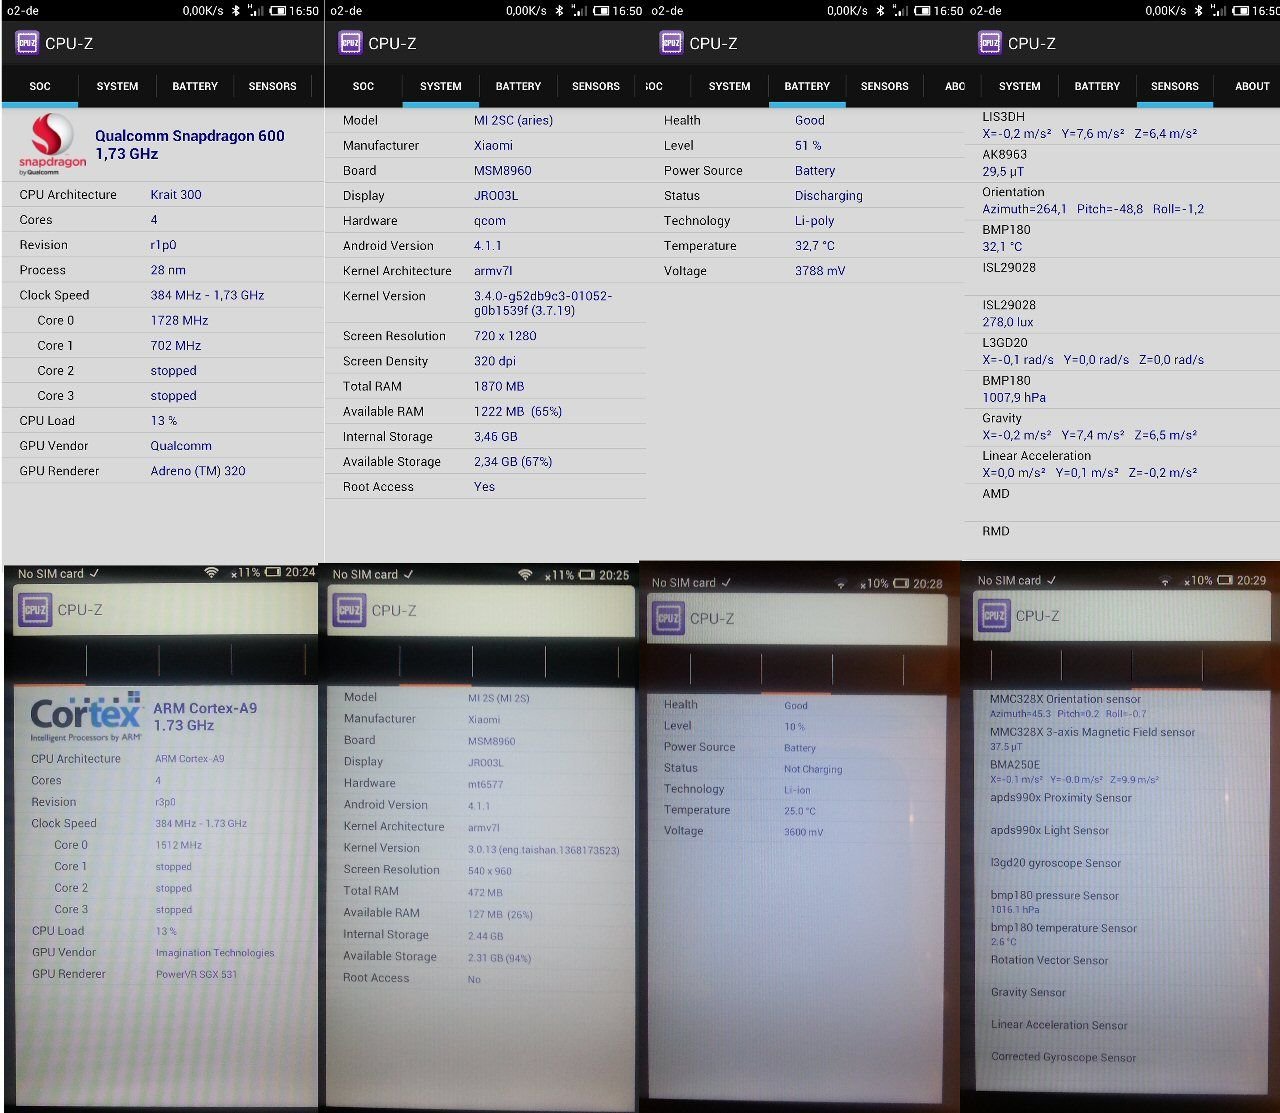Click the 'Li-poly' technology value

pyautogui.click(x=814, y=221)
